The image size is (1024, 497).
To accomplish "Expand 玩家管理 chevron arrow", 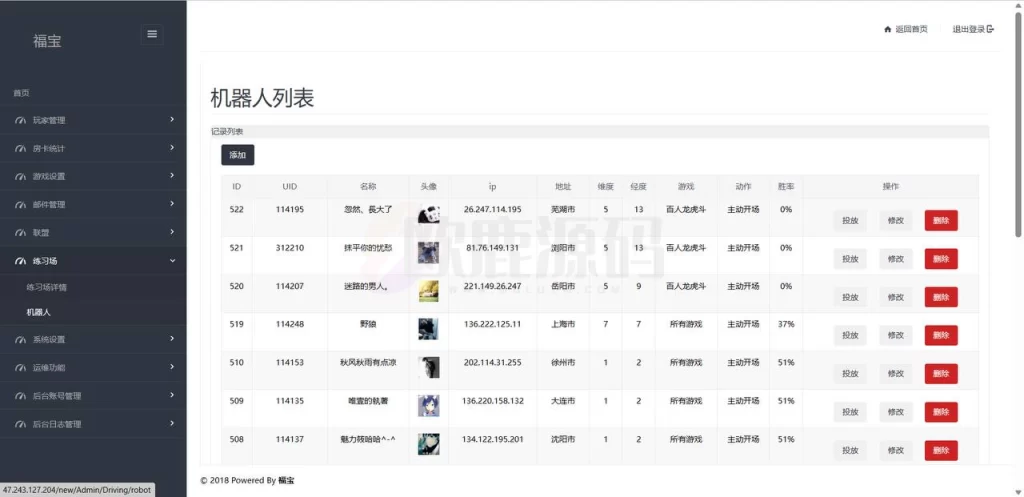I will tap(172, 120).
